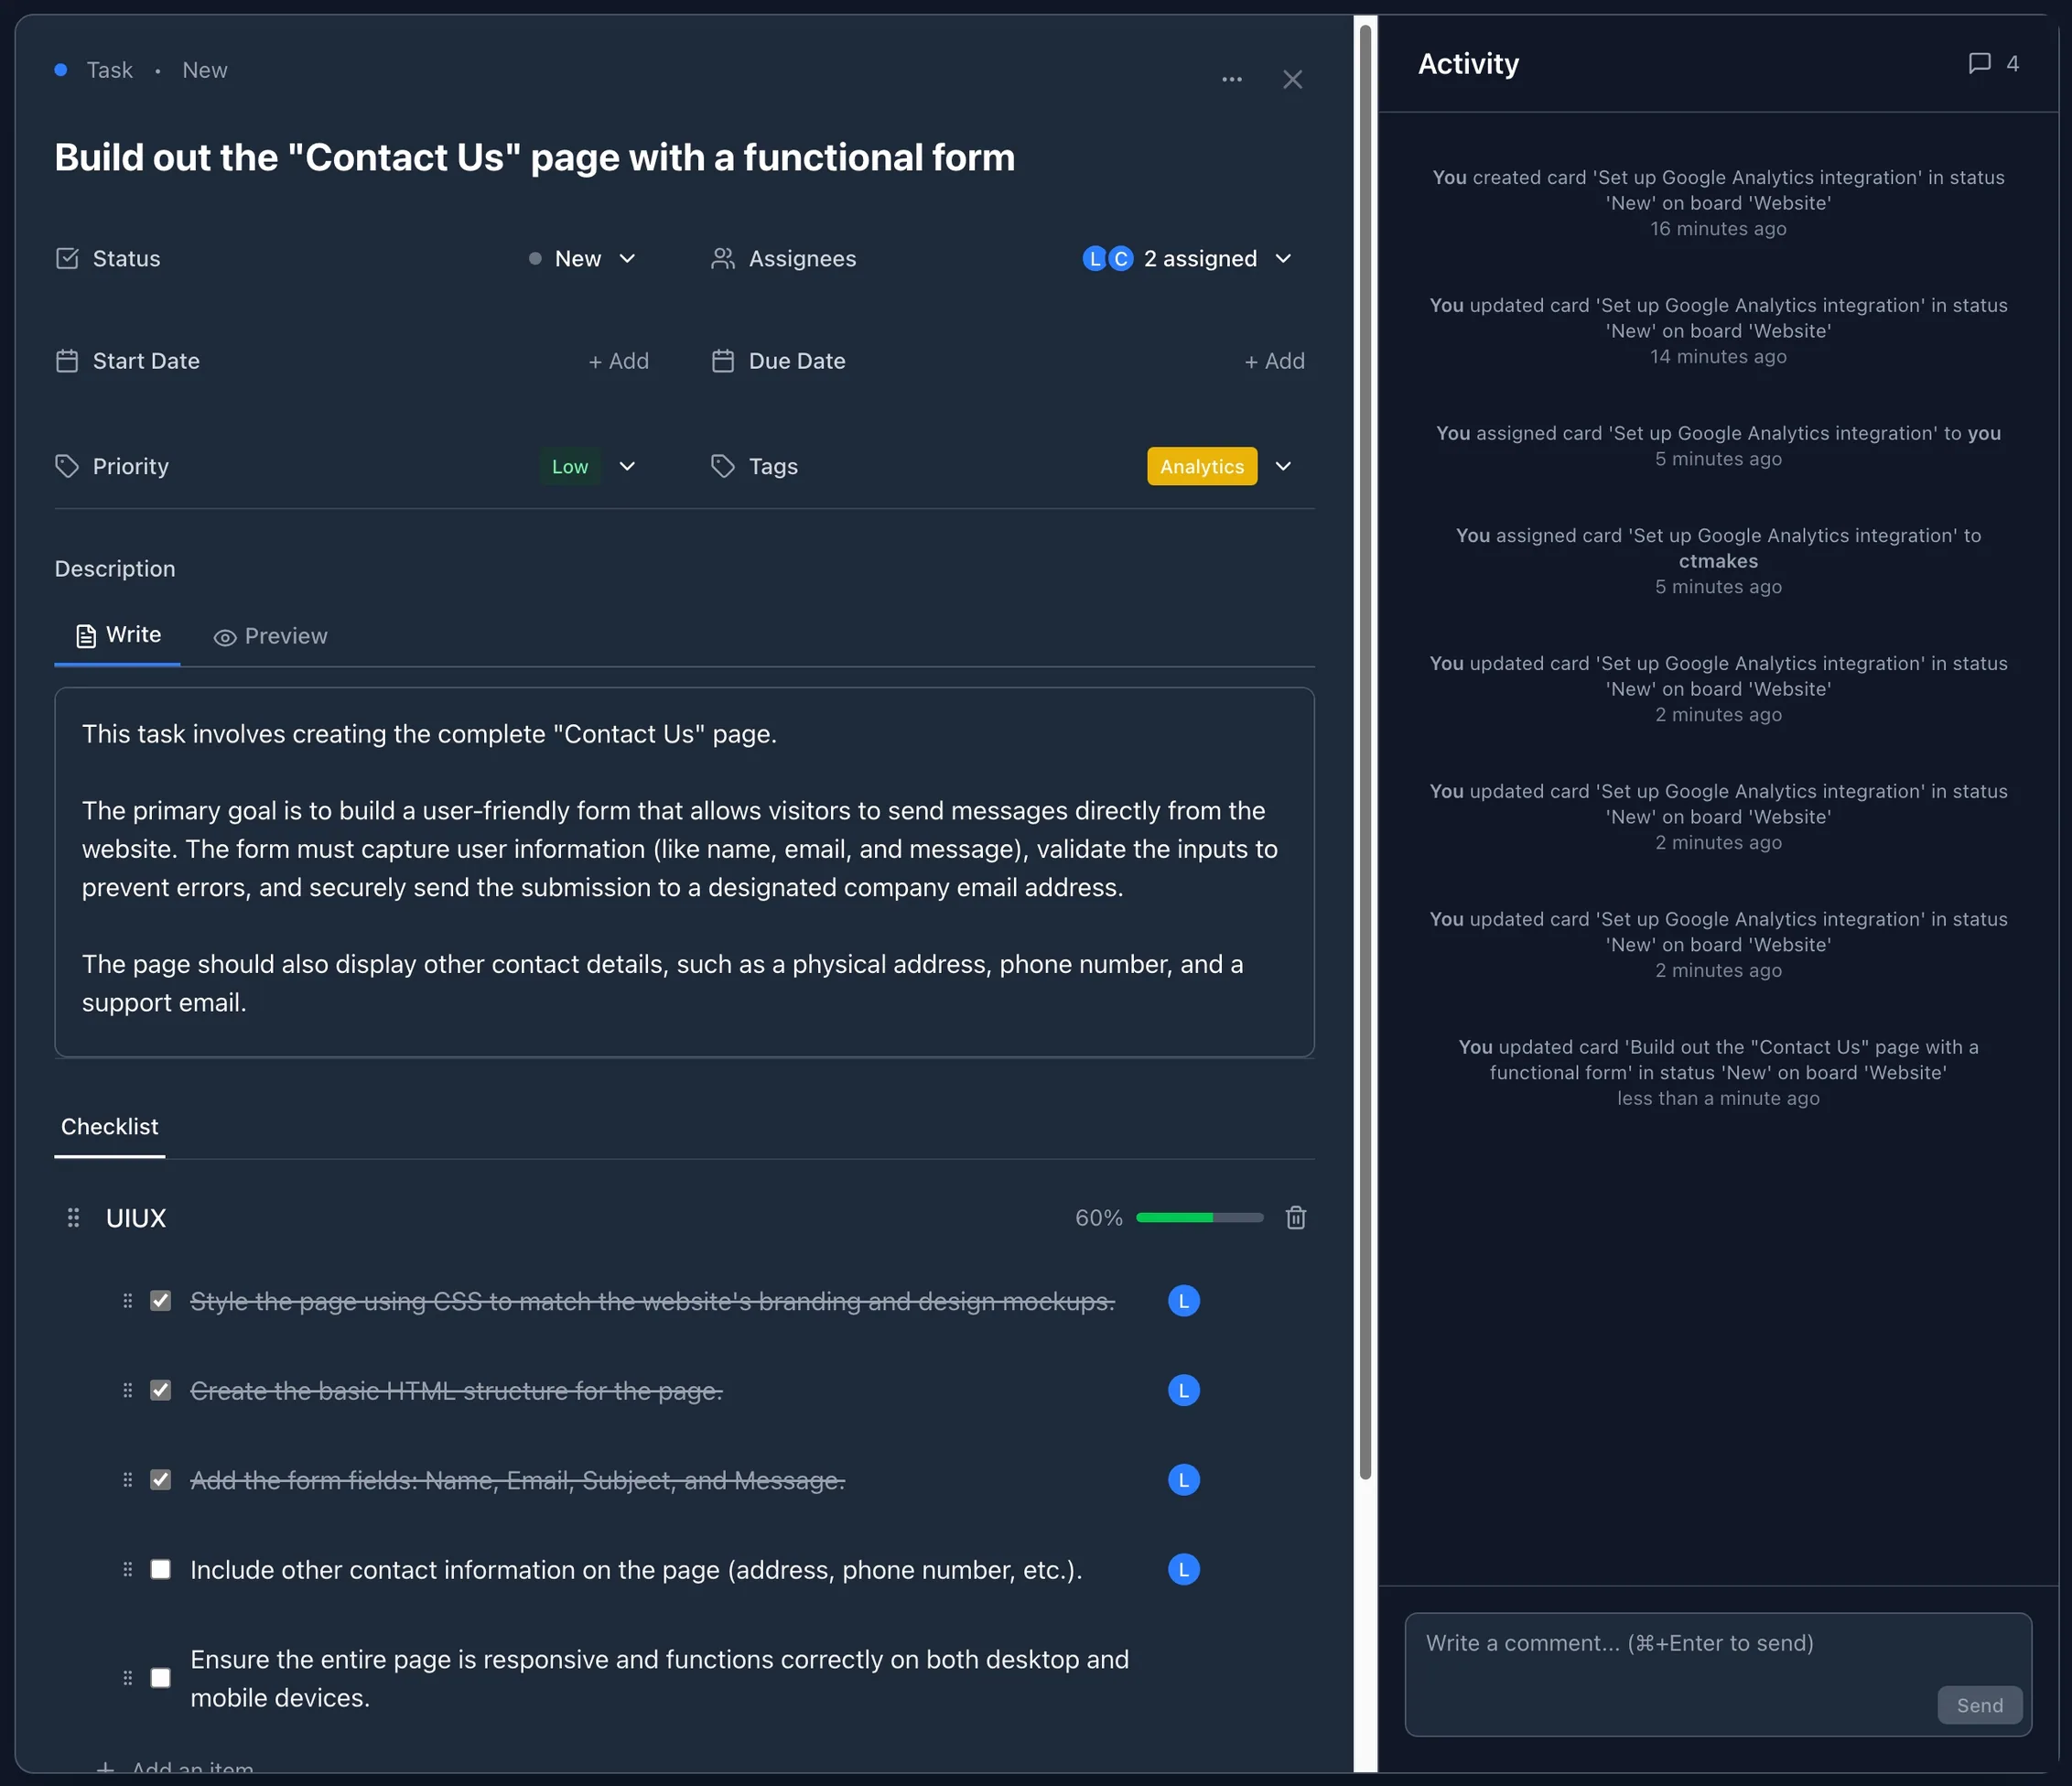
Task: Expand the '2 assigned' assignees dropdown
Action: pos(1188,259)
